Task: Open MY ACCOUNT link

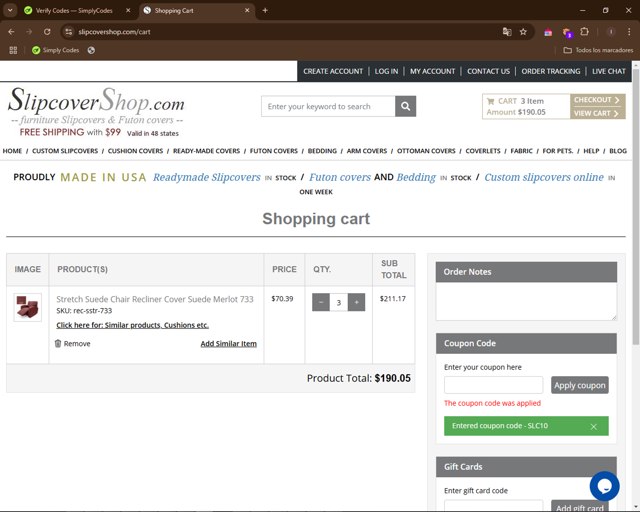Action: tap(432, 71)
